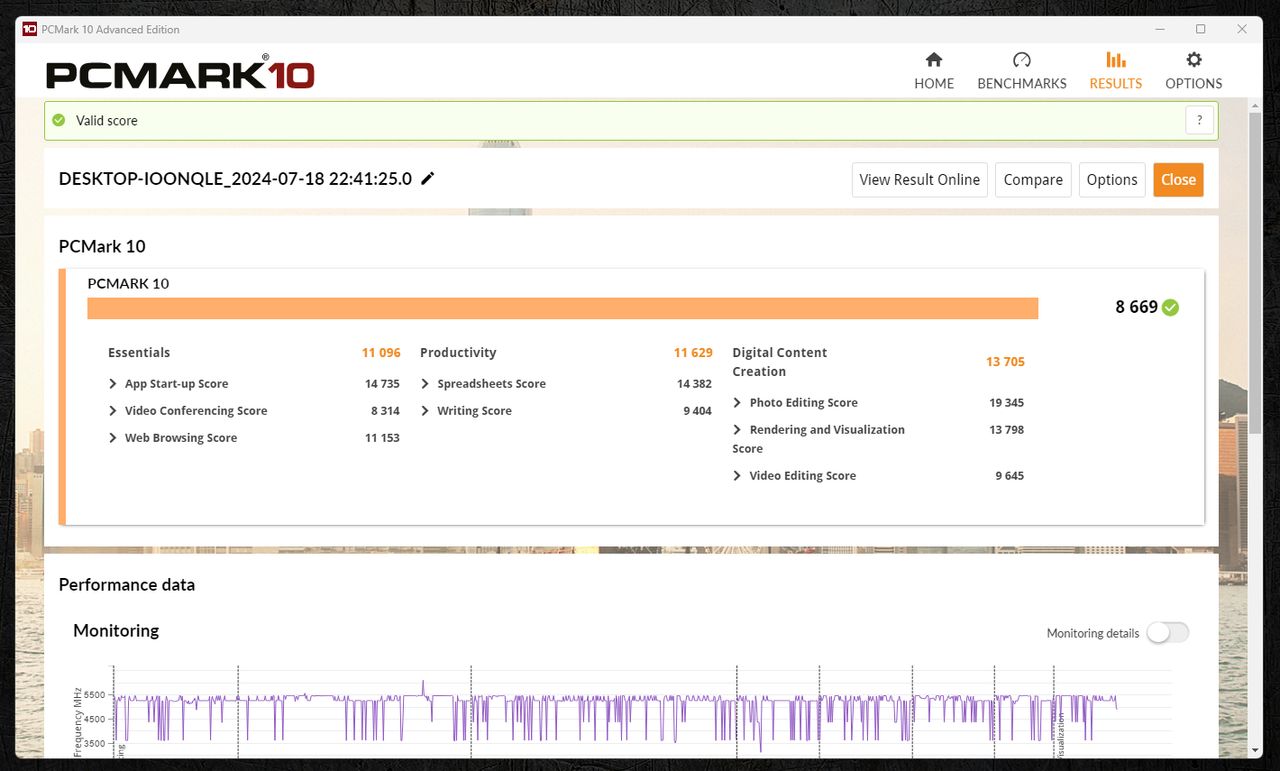The height and width of the screenshot is (771, 1280).
Task: Click the PCMark 10 app title icon
Action: tap(29, 29)
